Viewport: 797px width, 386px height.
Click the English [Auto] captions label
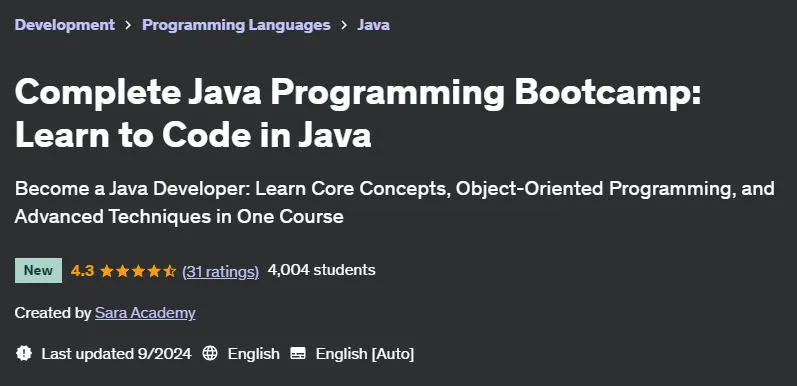pos(365,353)
